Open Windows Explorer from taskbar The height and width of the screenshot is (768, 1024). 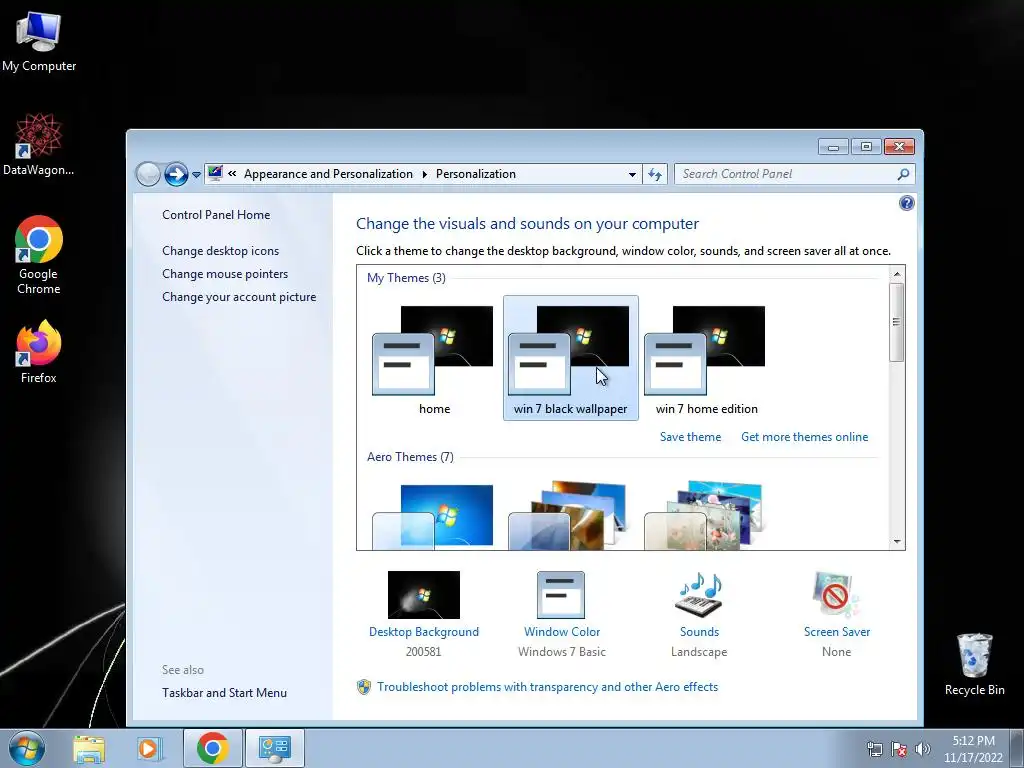tap(89, 748)
